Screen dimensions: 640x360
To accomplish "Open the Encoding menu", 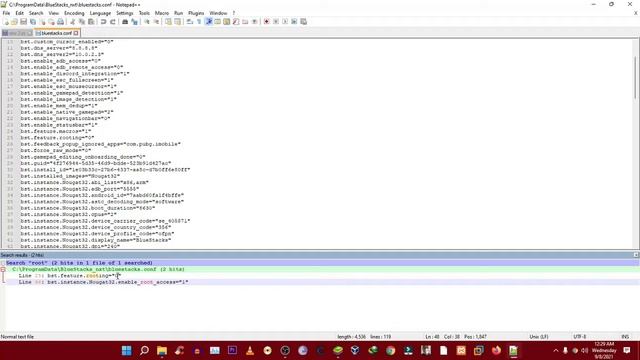I will click(74, 13).
